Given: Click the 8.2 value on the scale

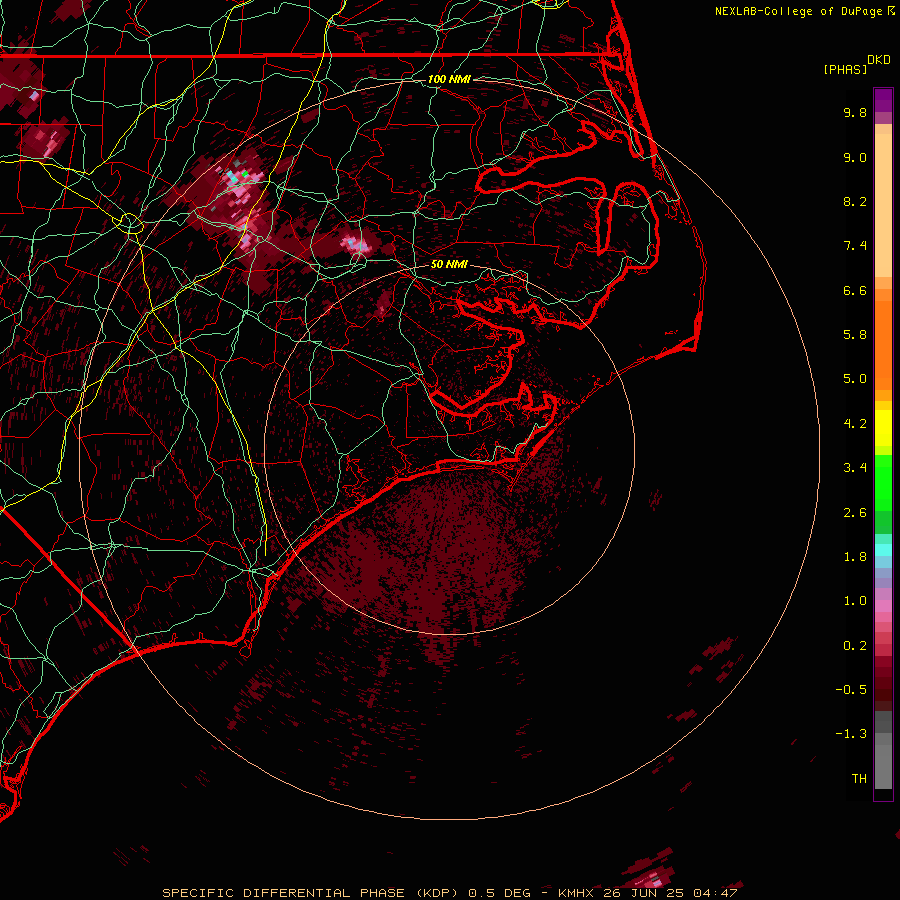Looking at the screenshot, I should [855, 201].
